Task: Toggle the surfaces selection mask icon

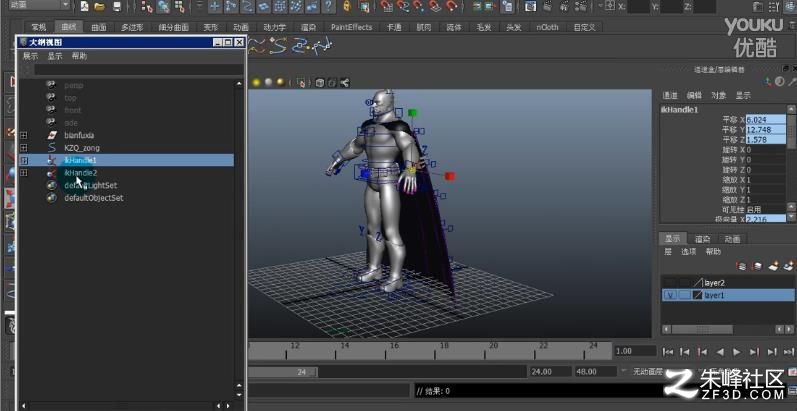Action: 263,6
